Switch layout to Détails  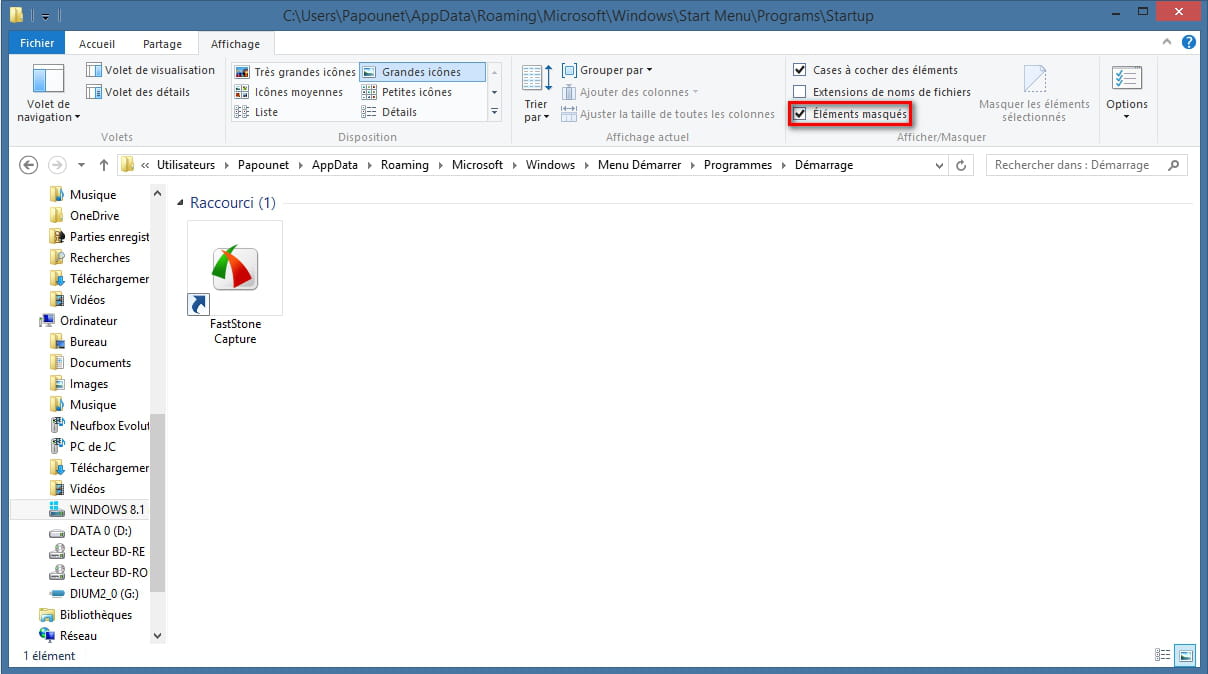tap(390, 112)
